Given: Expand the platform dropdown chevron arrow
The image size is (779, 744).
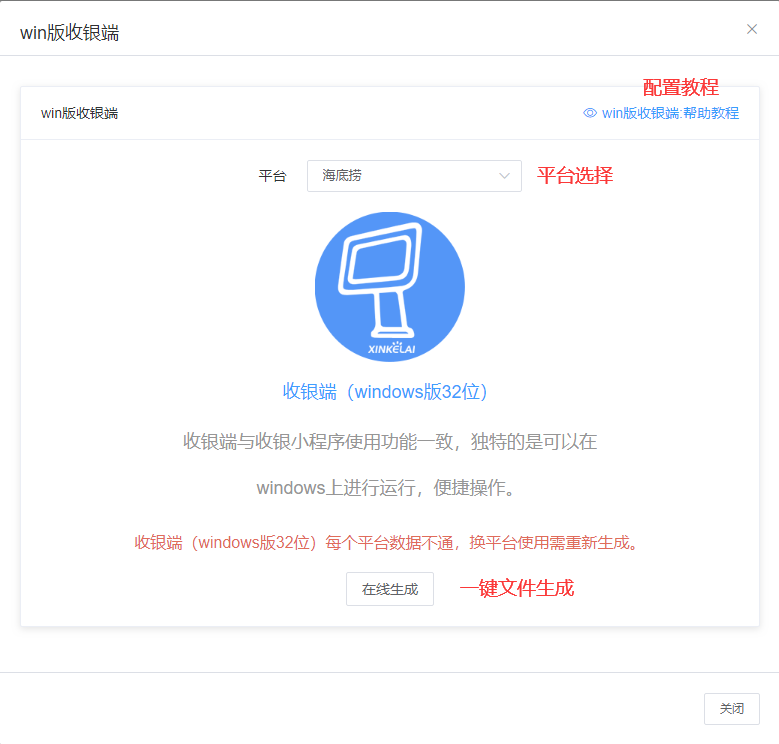Looking at the screenshot, I should point(504,176).
